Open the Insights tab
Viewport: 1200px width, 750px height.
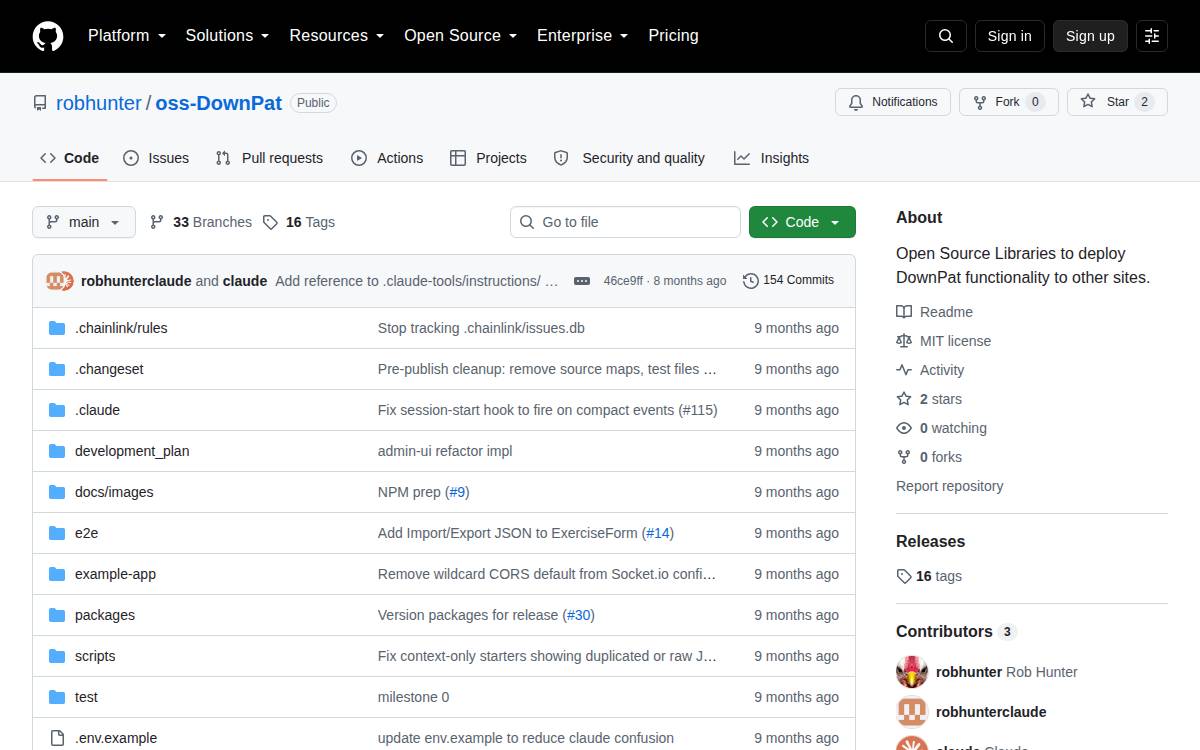click(771, 158)
